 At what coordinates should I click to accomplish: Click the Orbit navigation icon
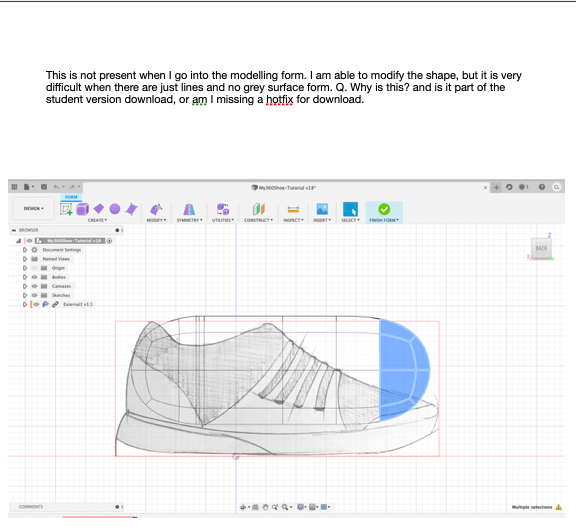pyautogui.click(x=243, y=507)
